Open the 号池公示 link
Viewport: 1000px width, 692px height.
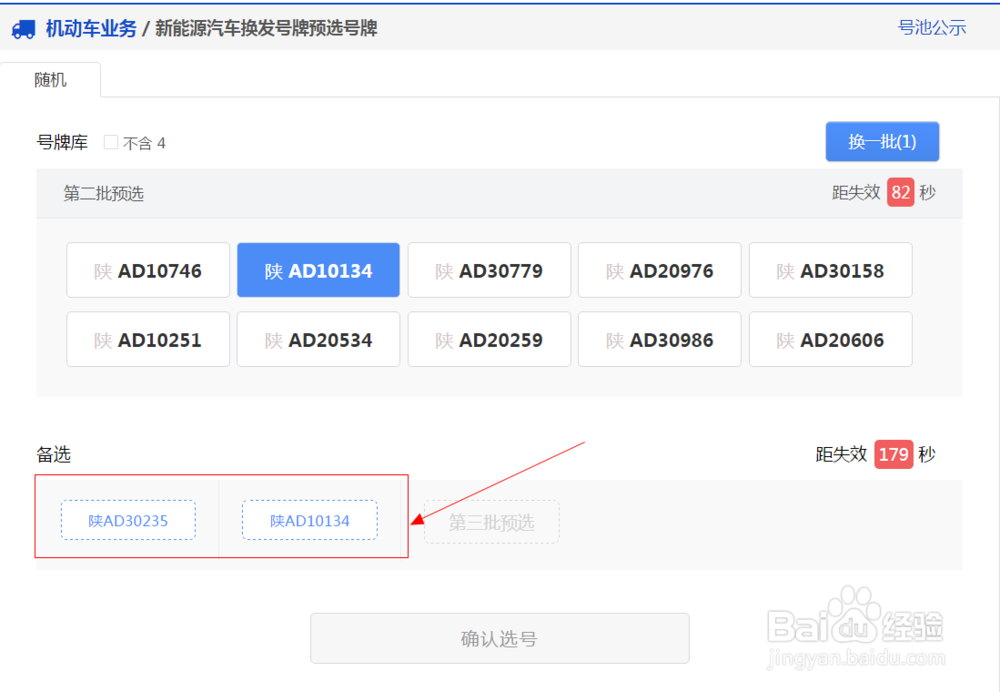(932, 29)
